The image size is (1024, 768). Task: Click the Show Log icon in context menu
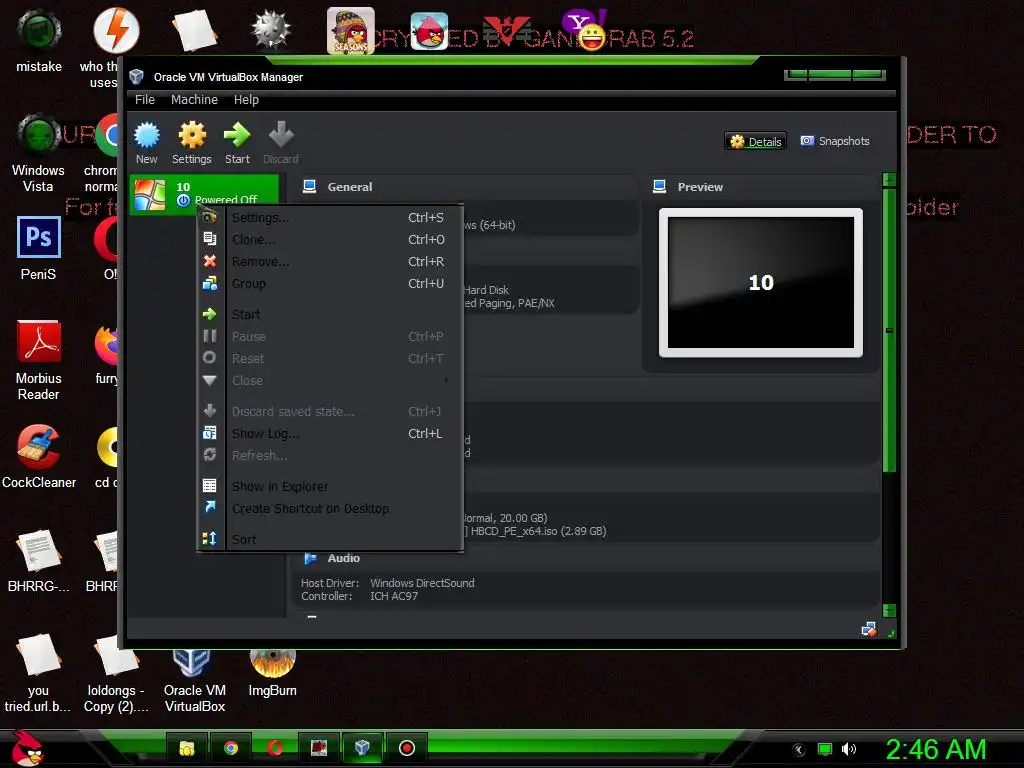pyautogui.click(x=210, y=433)
